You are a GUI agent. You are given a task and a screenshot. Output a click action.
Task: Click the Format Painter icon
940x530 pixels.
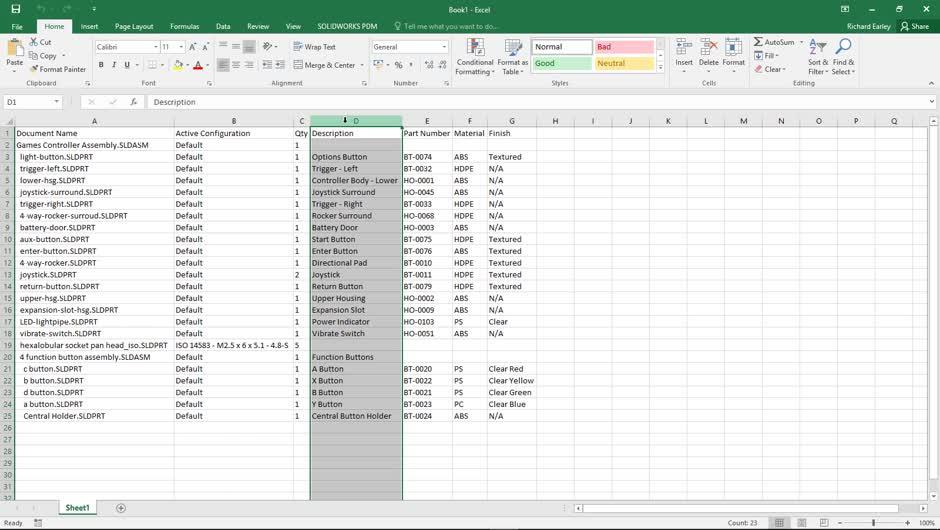tap(34, 69)
